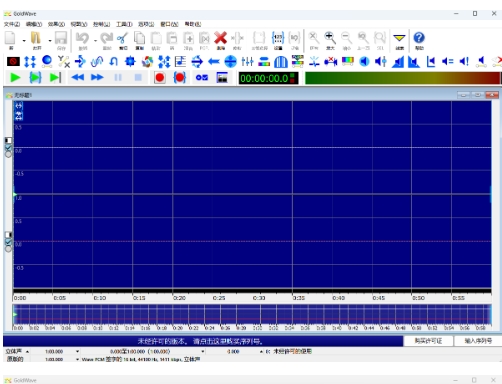Open the Fade out volume icon
This screenshot has height=384, width=502.
[414, 61]
